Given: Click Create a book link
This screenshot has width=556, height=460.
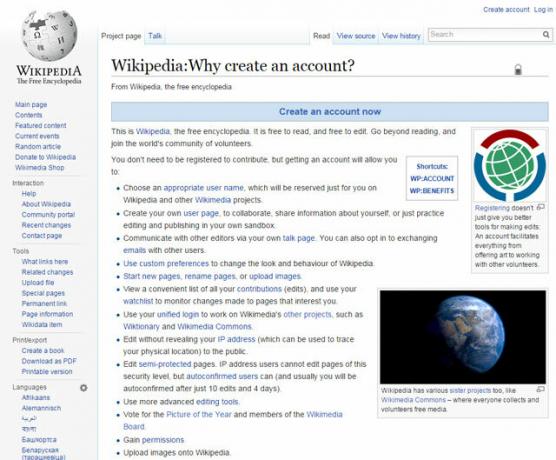Looking at the screenshot, I should [43, 350].
